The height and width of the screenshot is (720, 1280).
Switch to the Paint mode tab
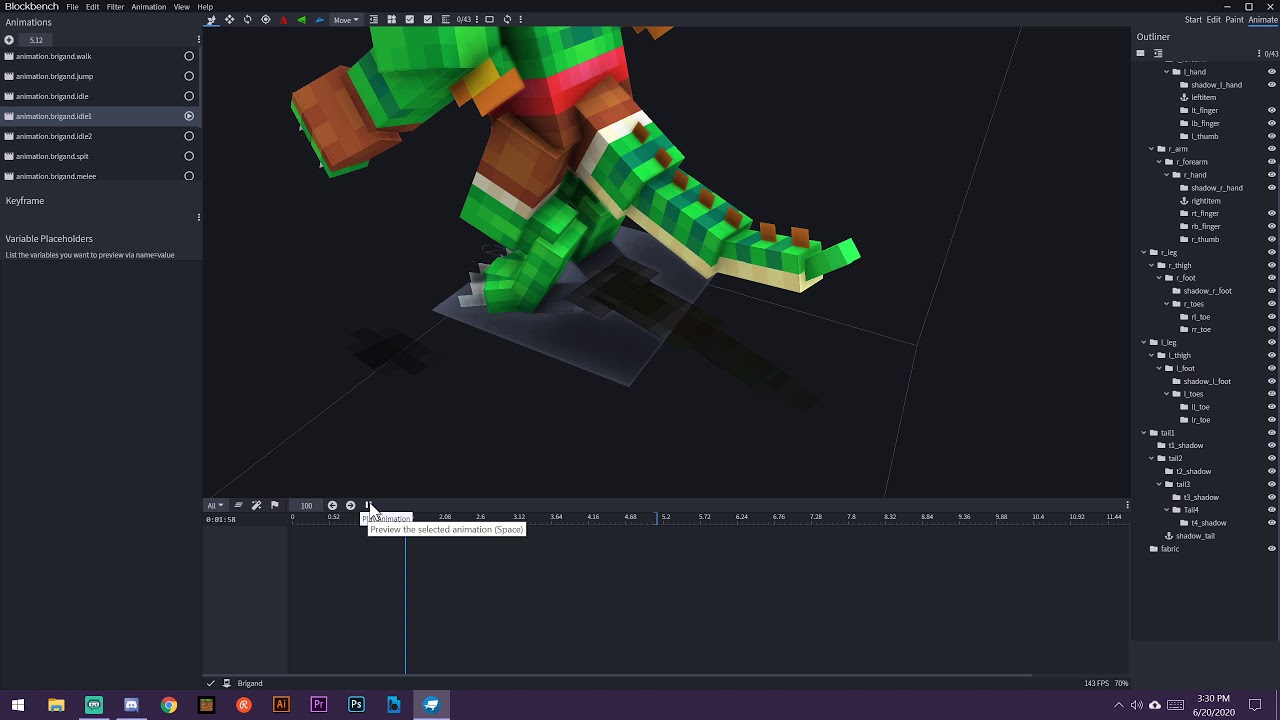[1235, 20]
